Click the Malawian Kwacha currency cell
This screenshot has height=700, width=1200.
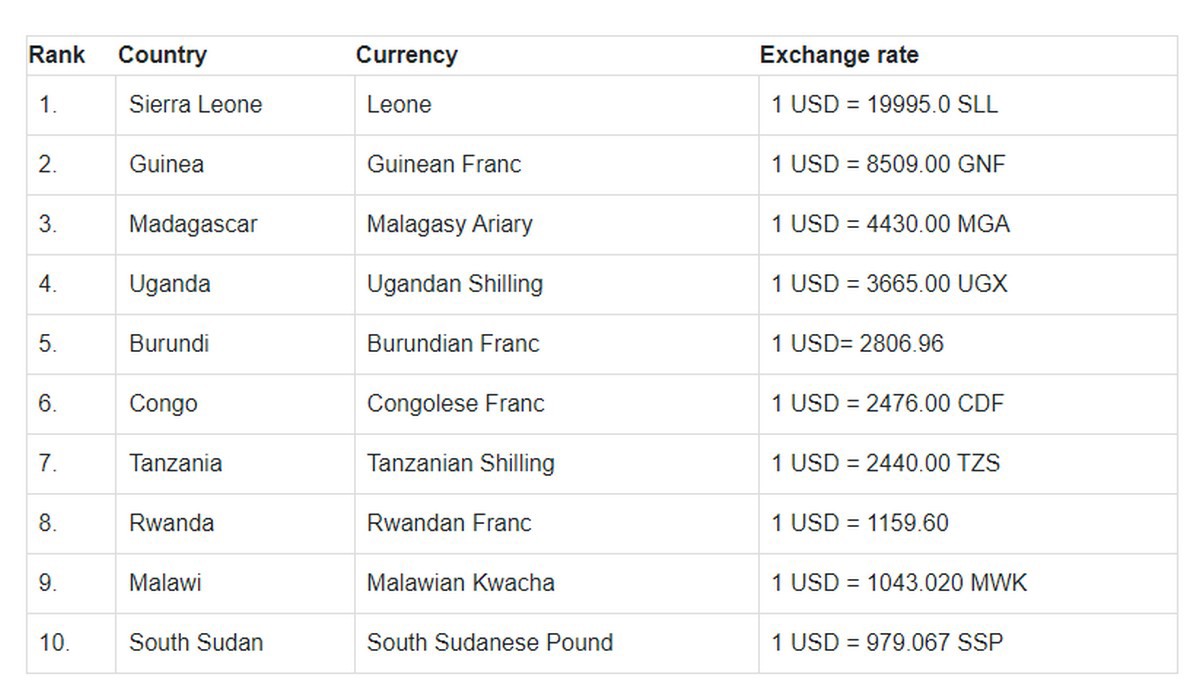click(x=460, y=583)
